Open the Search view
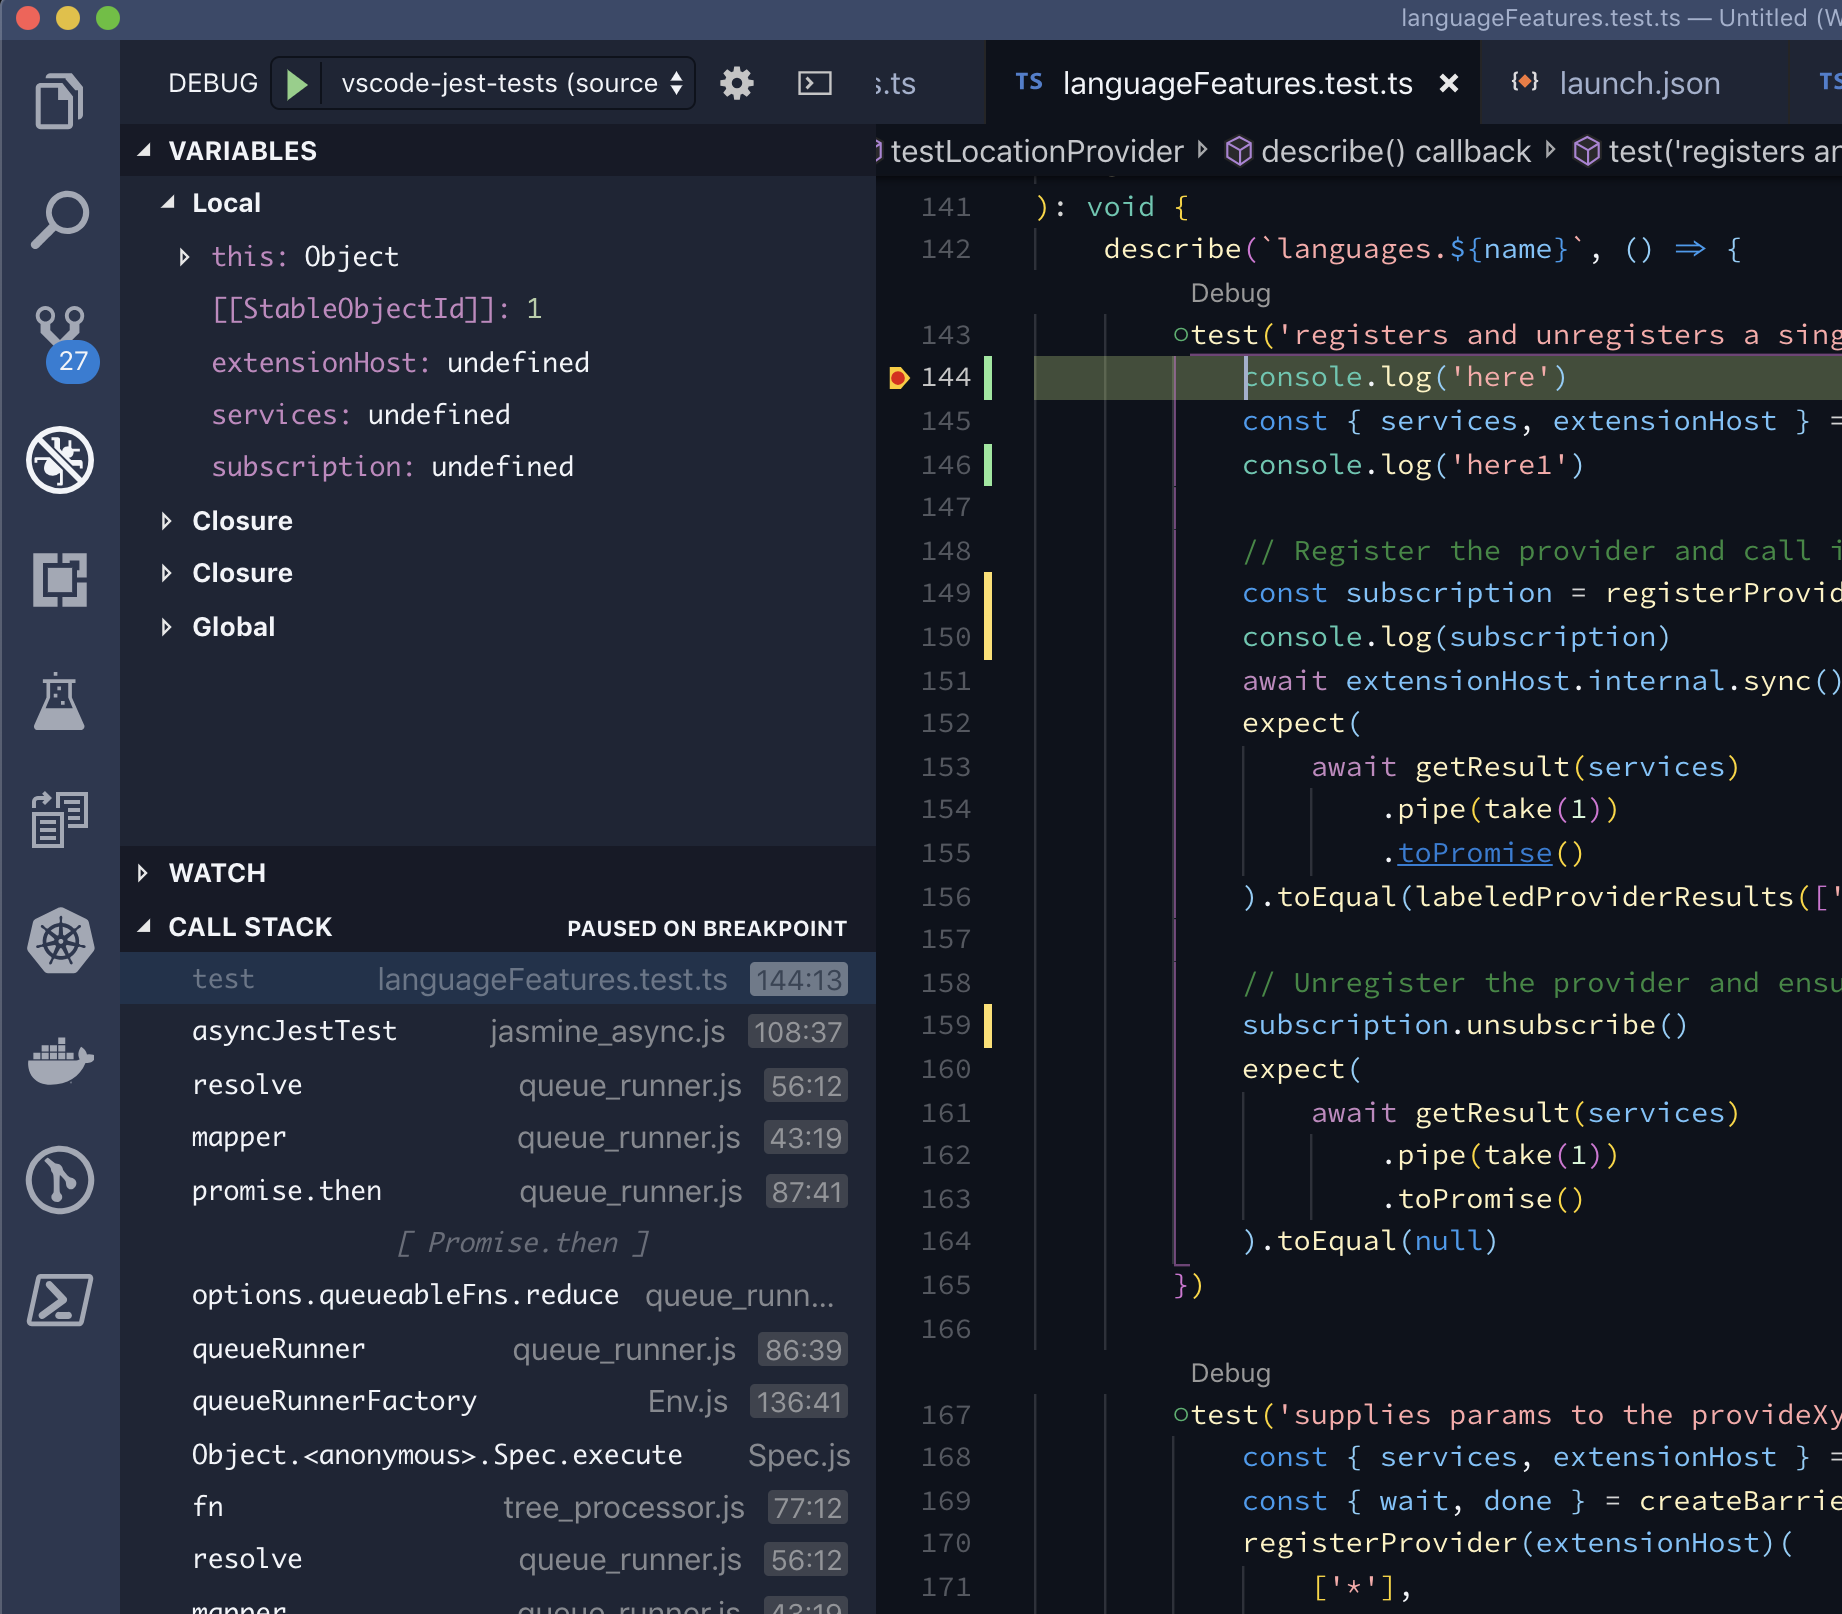Viewport: 1842px width, 1614px height. pyautogui.click(x=60, y=218)
